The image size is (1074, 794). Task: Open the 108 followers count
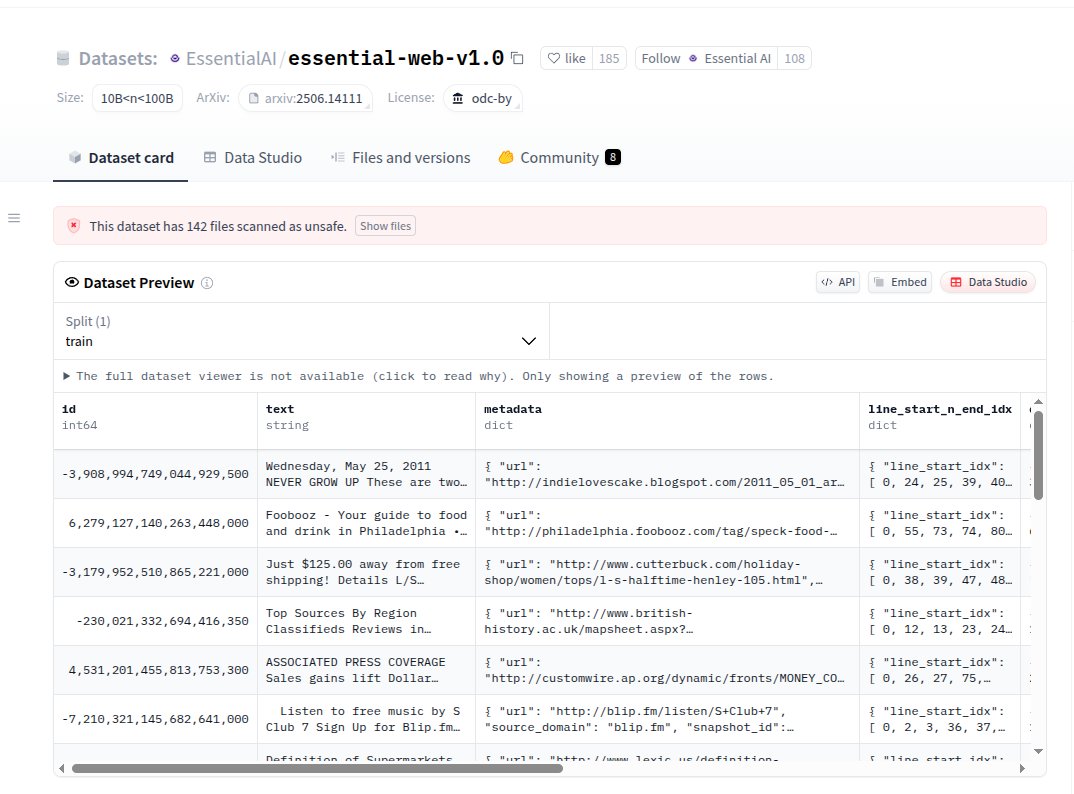coord(795,58)
